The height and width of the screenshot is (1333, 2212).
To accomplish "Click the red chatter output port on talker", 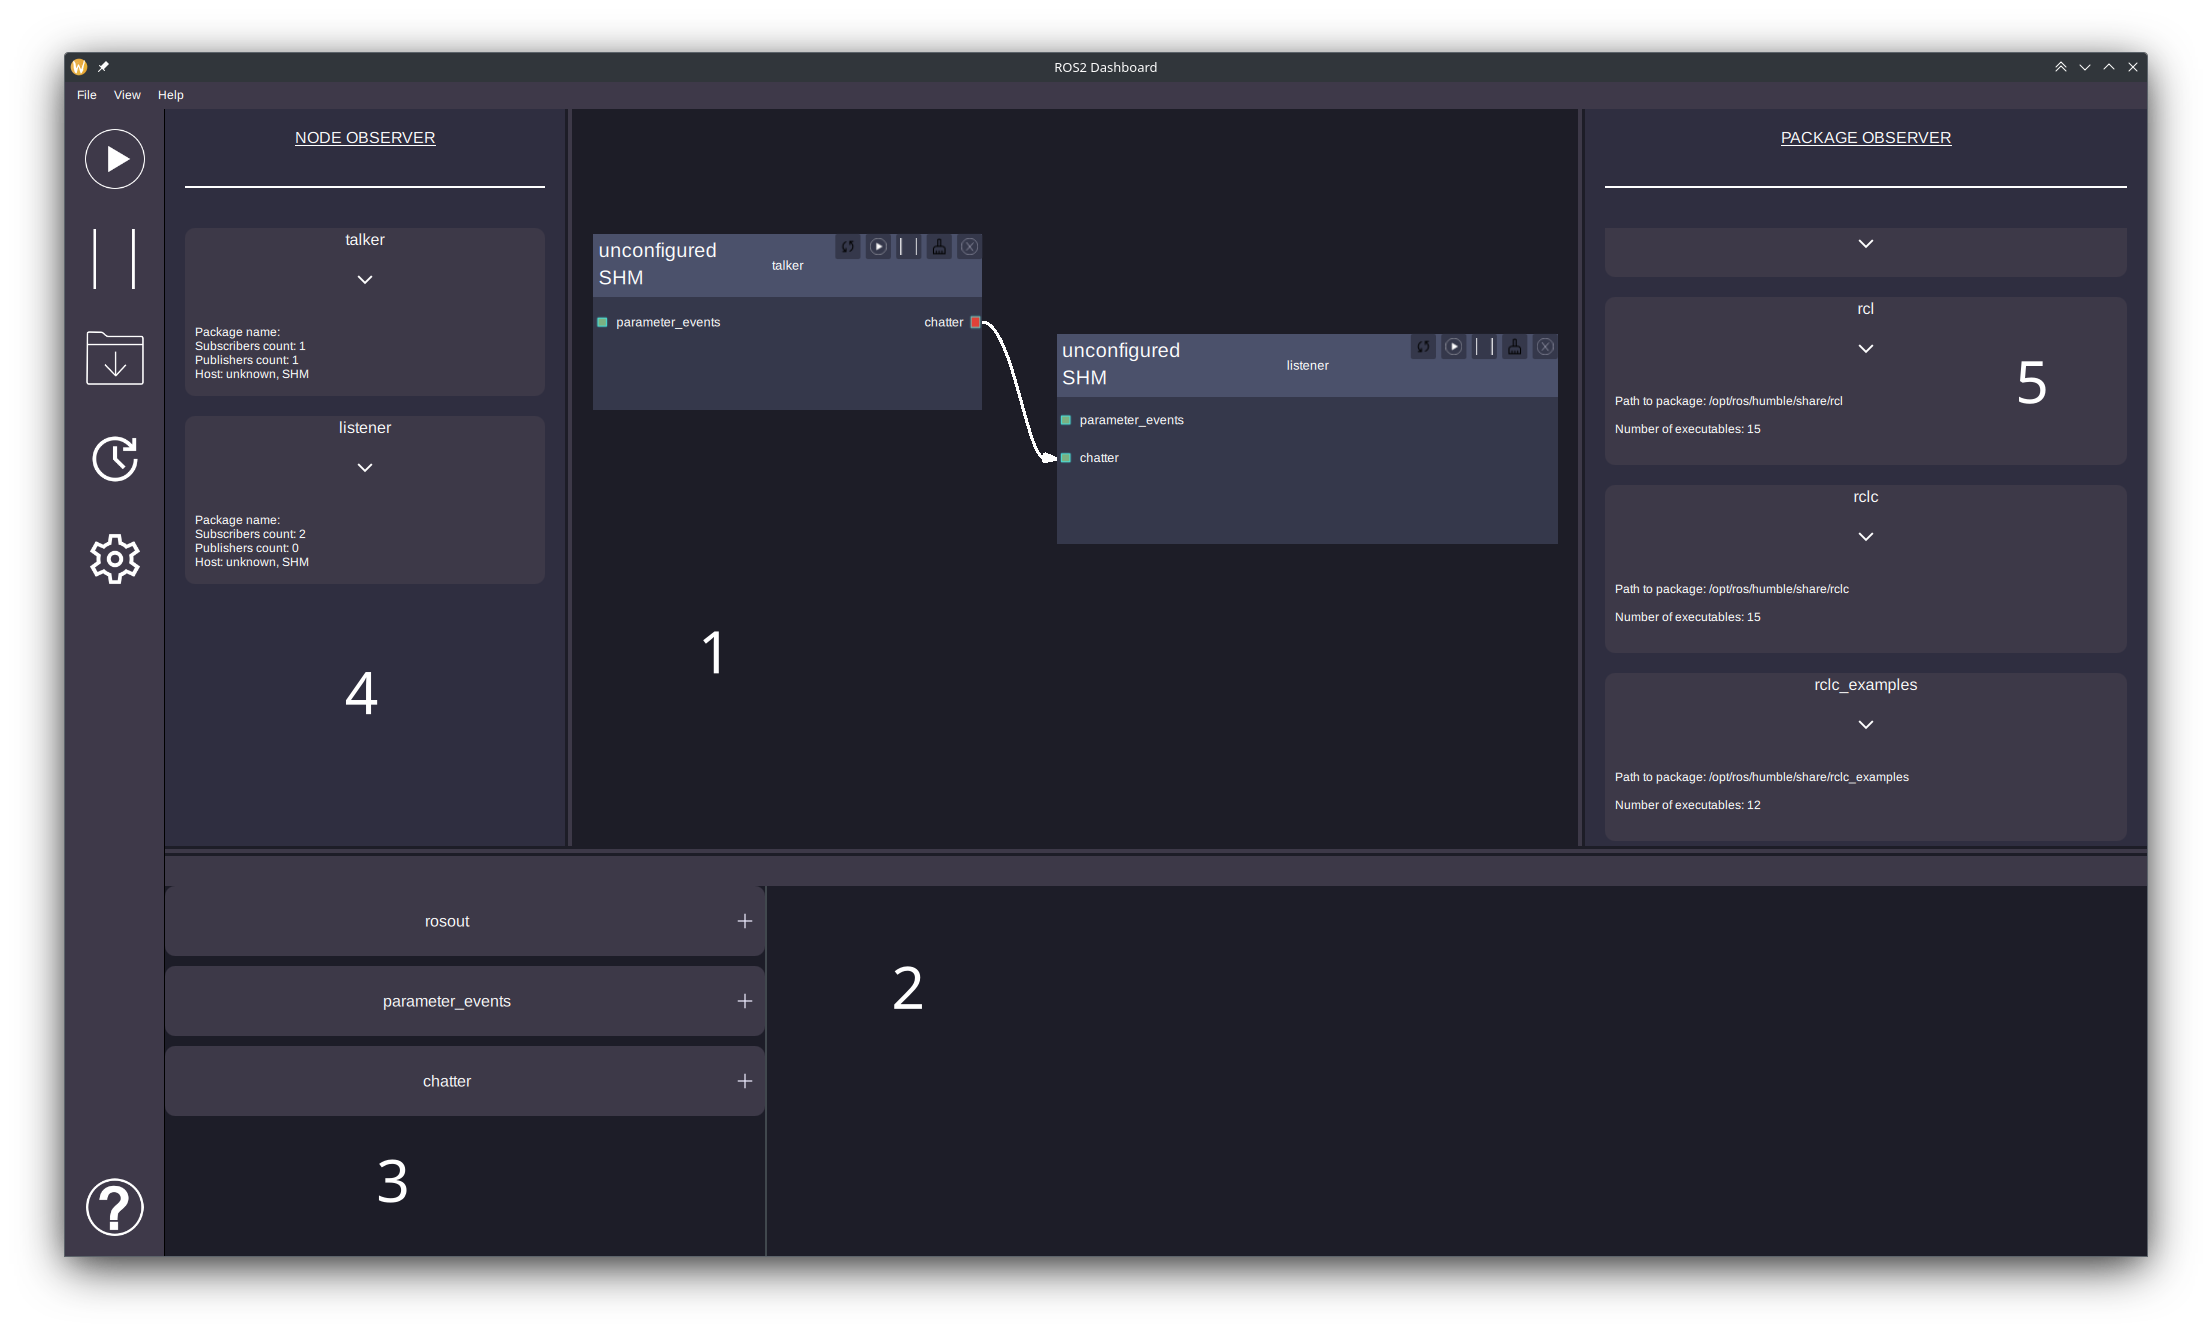I will (975, 322).
